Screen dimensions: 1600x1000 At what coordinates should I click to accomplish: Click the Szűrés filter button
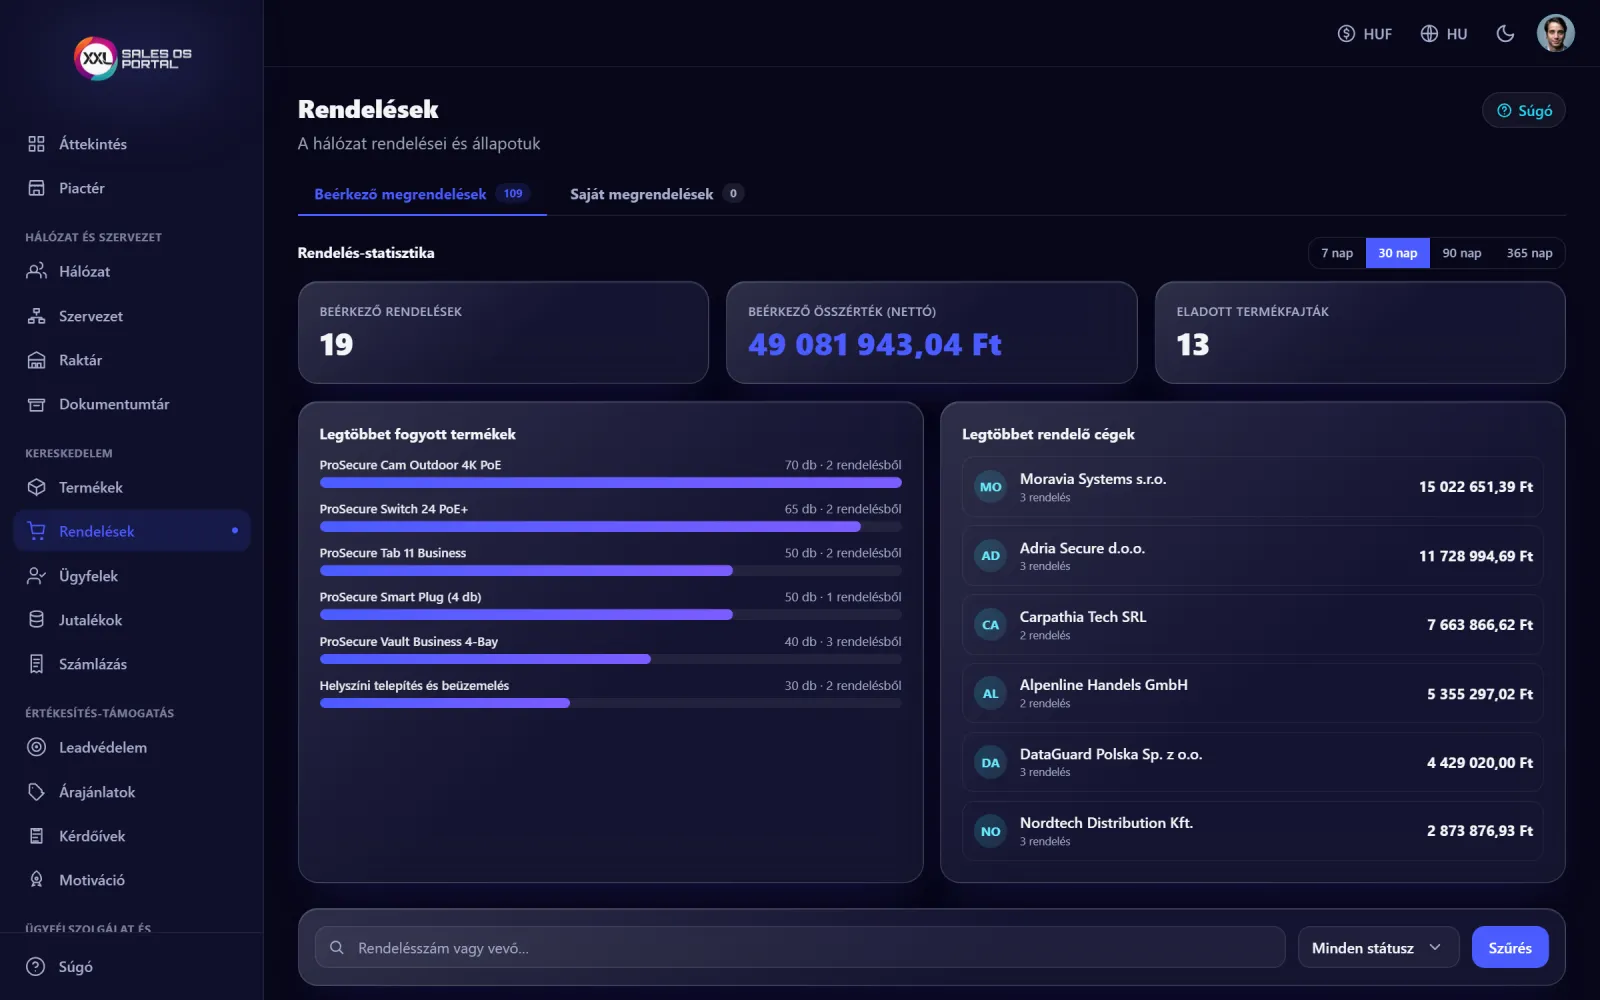pyautogui.click(x=1510, y=947)
